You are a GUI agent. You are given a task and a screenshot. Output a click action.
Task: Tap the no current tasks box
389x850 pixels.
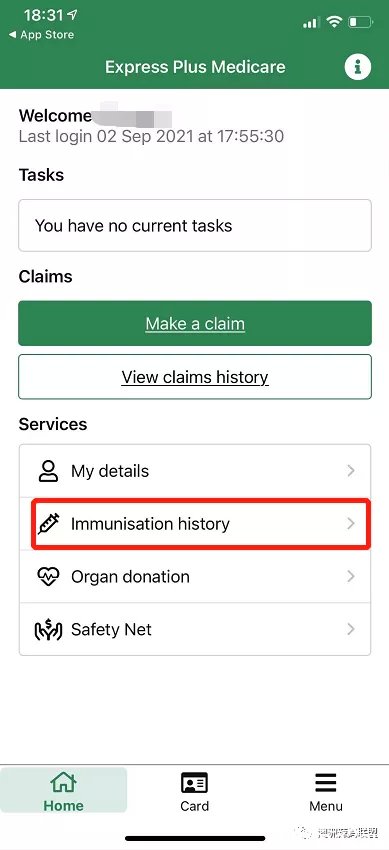click(195, 226)
